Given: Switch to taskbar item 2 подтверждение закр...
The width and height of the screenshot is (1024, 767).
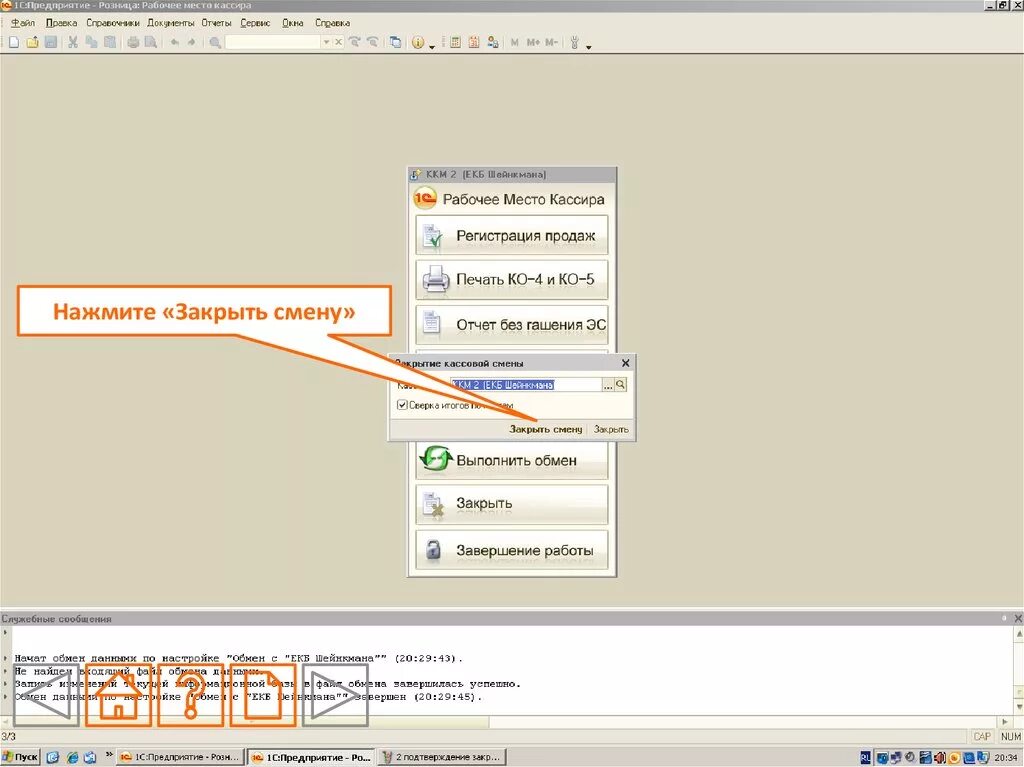Looking at the screenshot, I should (x=442, y=757).
